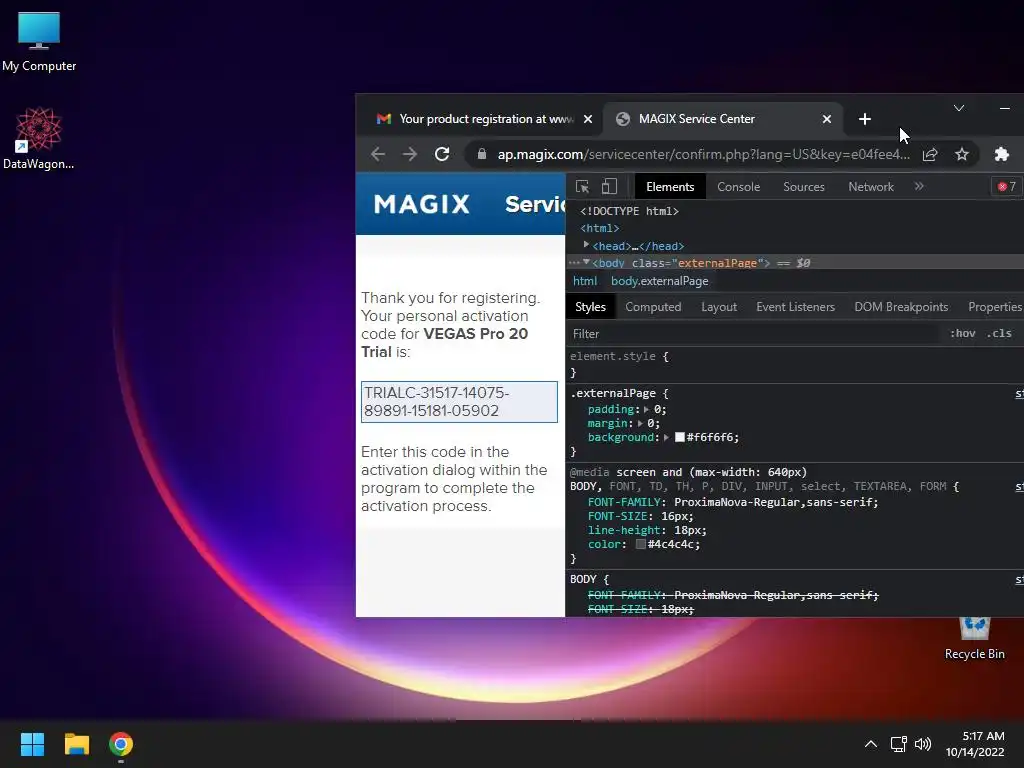Image resolution: width=1024 pixels, height=768 pixels.
Task: Toggle .cls element classes panel
Action: coord(999,333)
